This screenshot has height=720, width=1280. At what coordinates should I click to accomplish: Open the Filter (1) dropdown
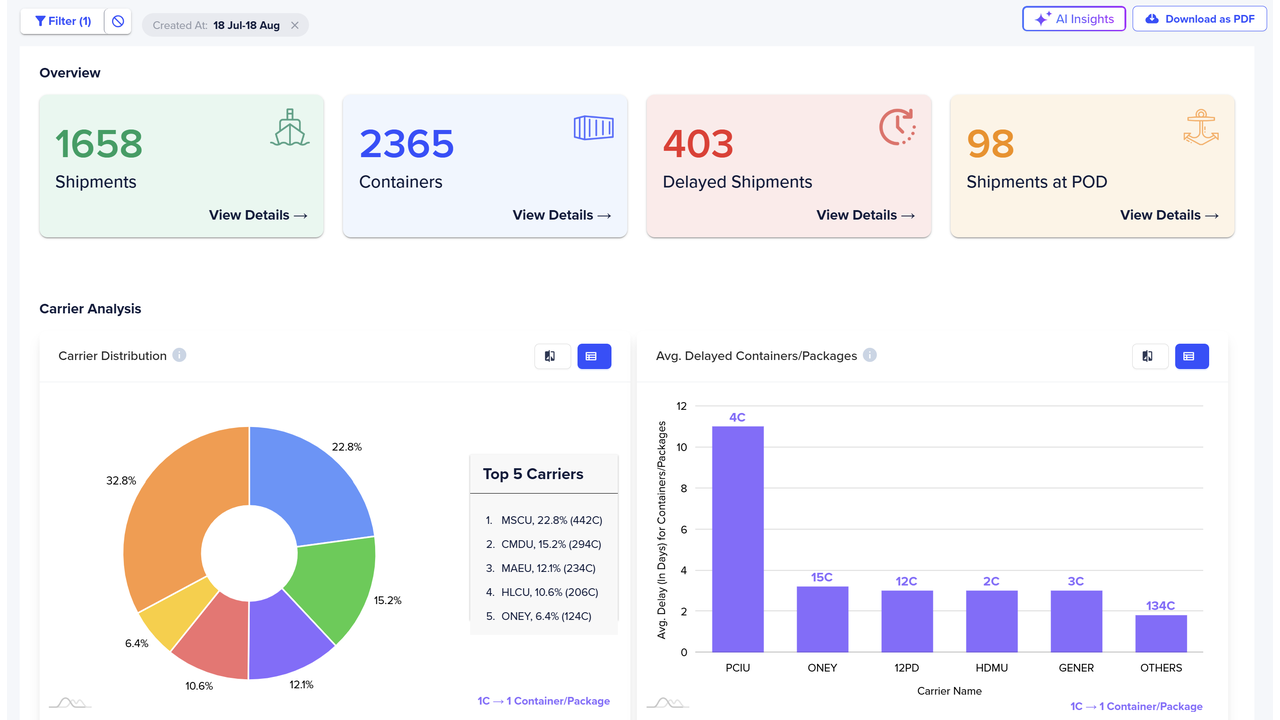pos(62,21)
